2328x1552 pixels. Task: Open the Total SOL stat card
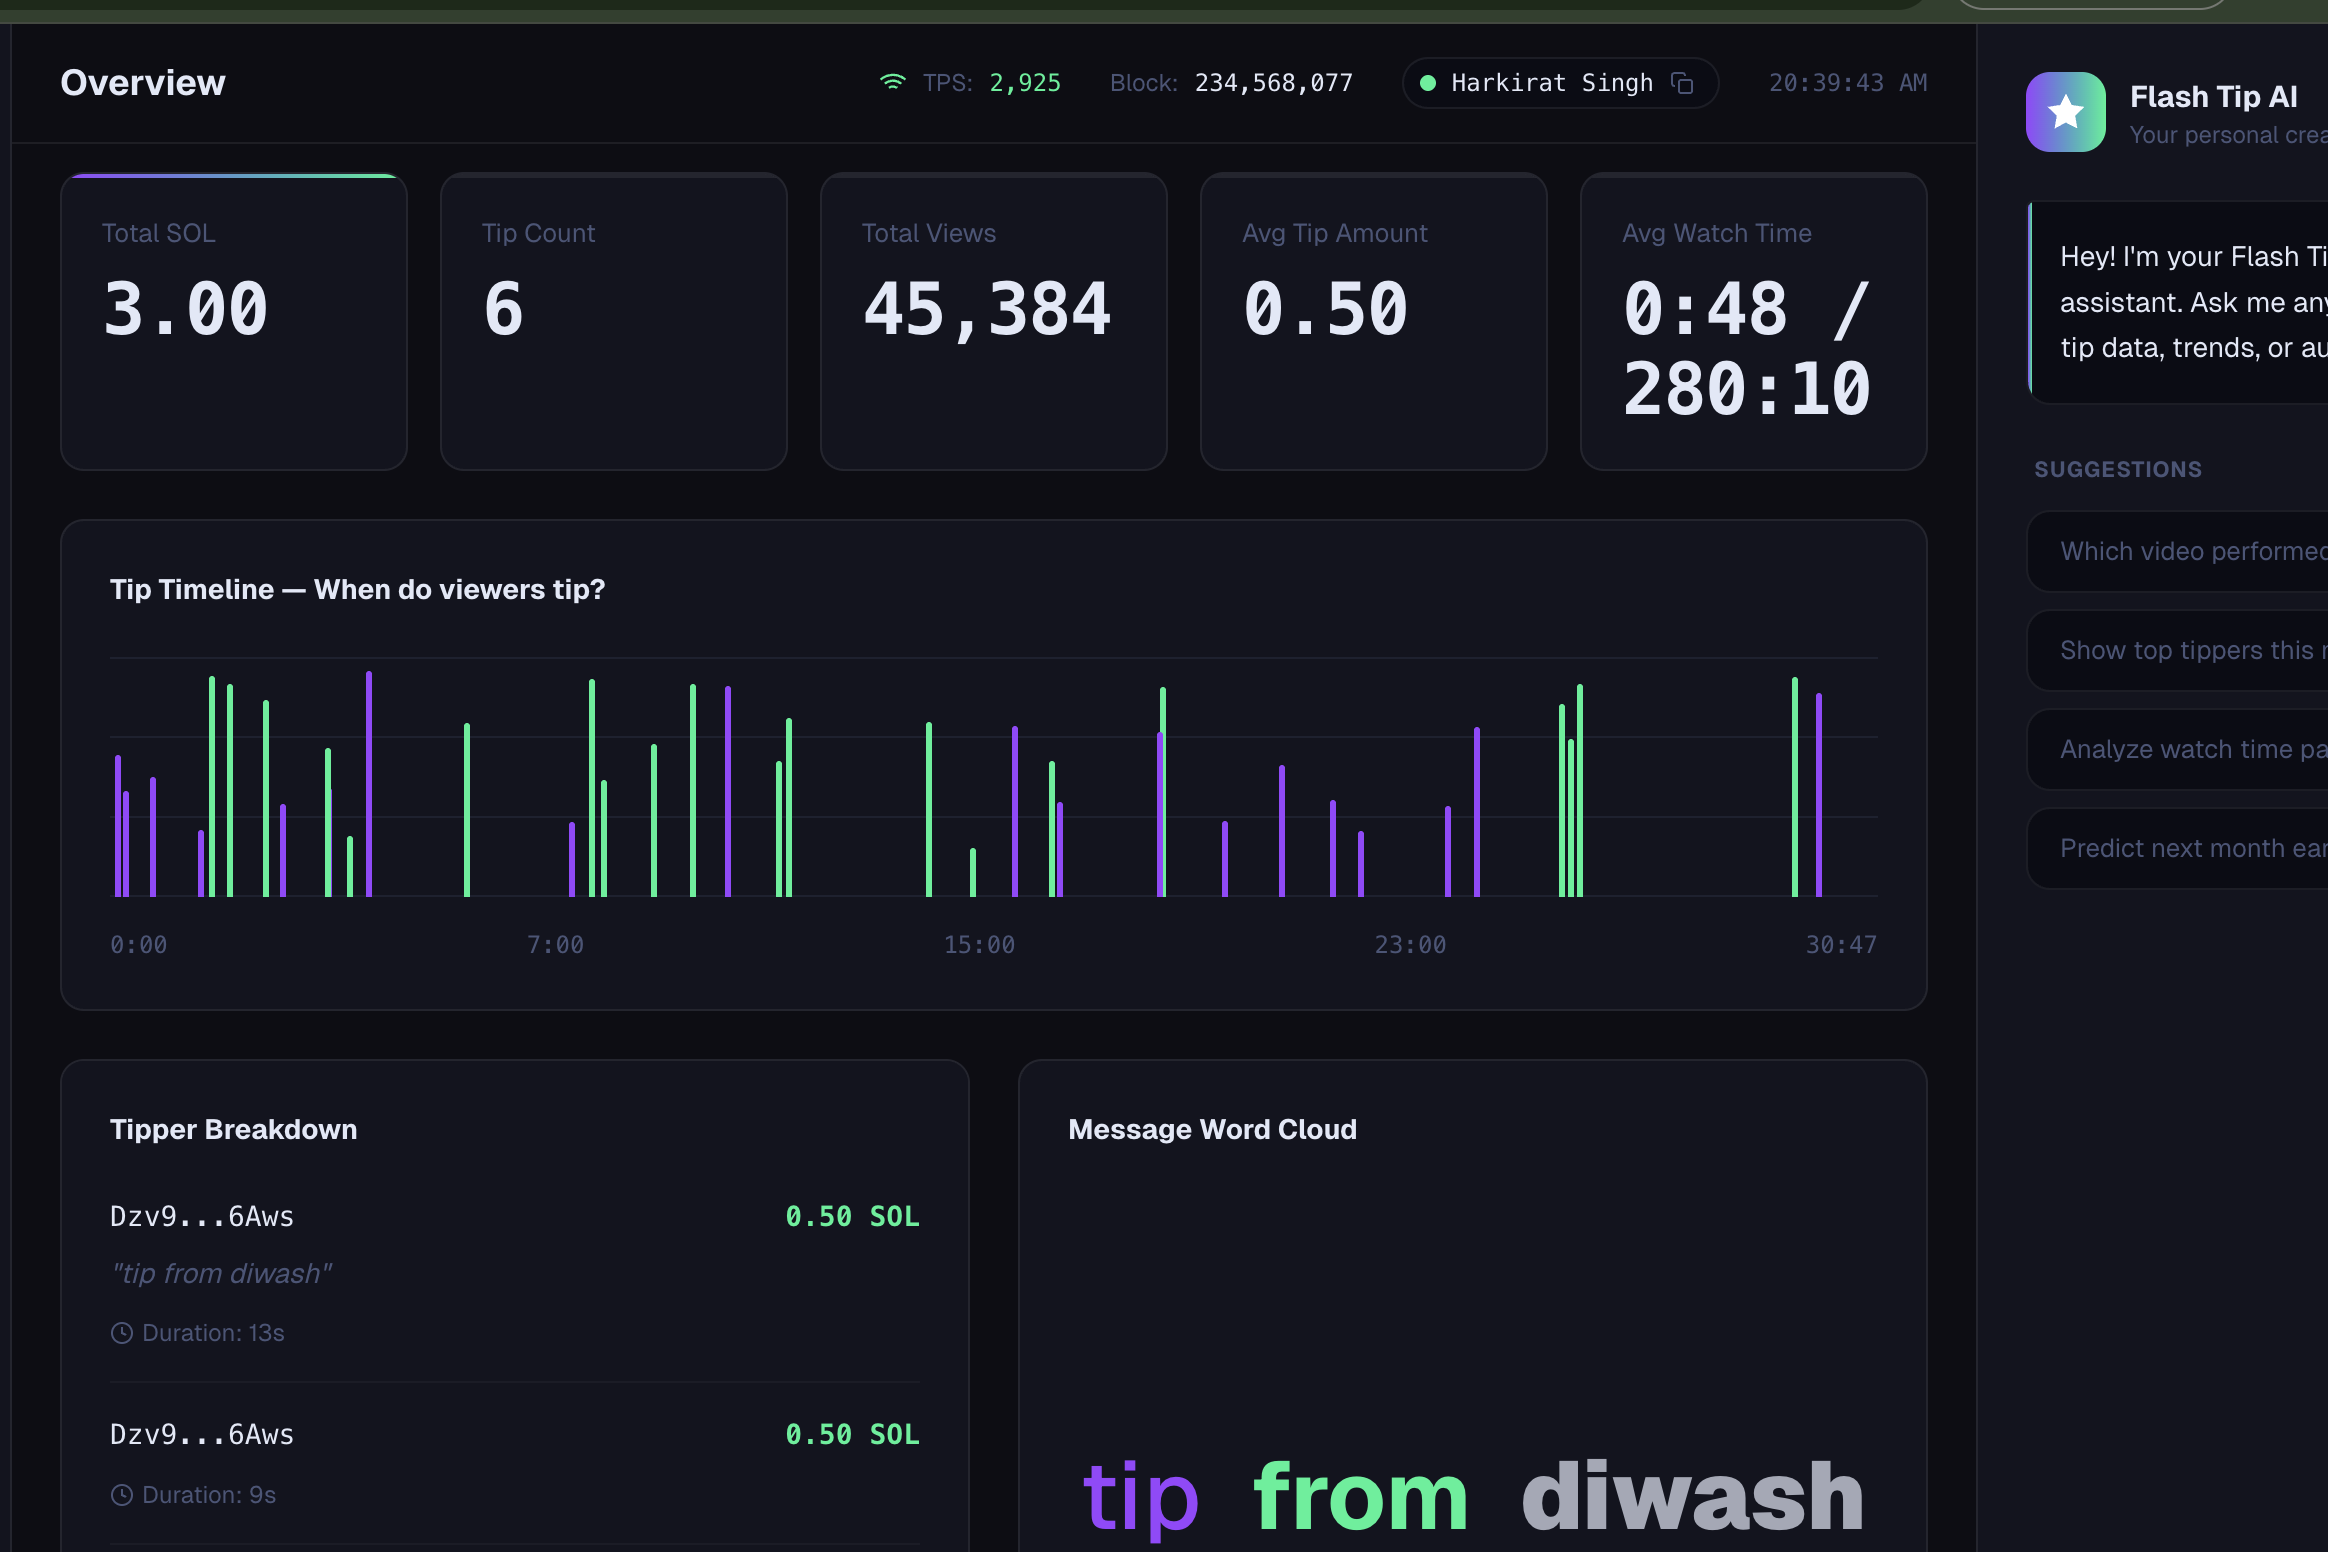(234, 321)
